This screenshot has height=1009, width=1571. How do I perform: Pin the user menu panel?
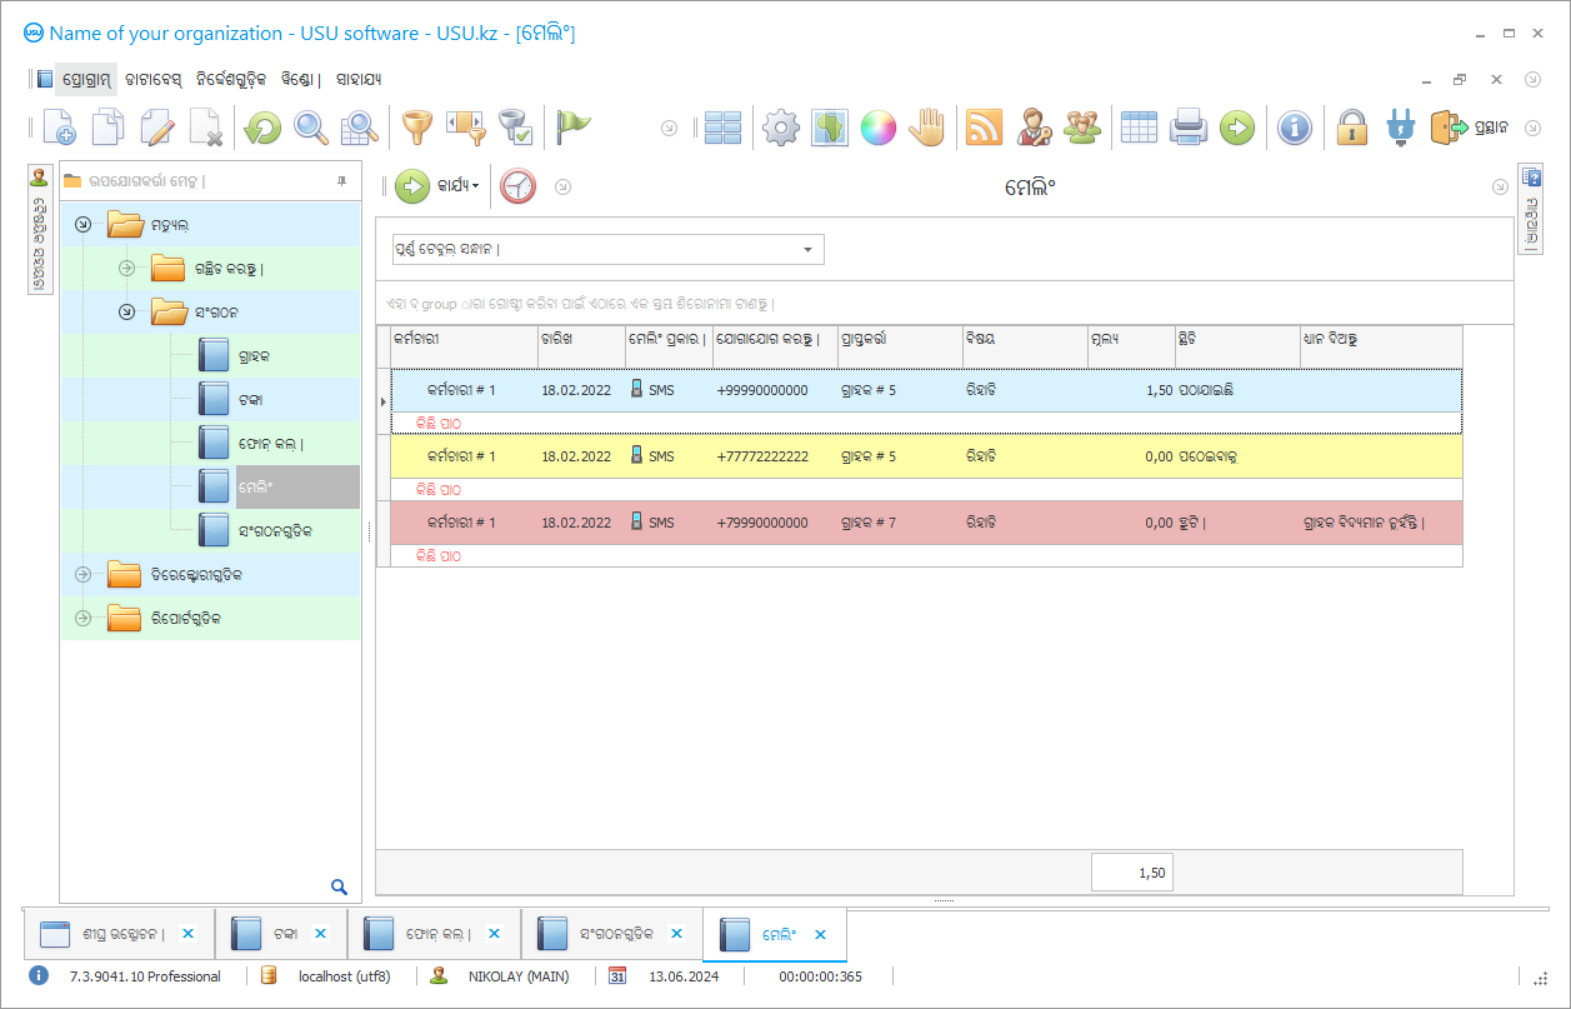[342, 181]
